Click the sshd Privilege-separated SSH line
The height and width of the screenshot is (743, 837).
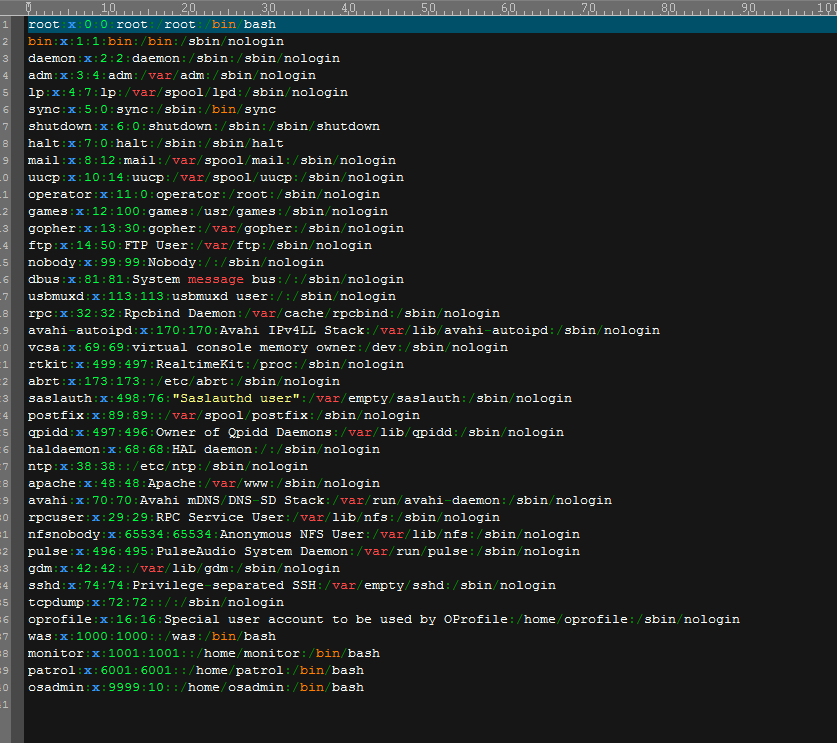coord(292,586)
